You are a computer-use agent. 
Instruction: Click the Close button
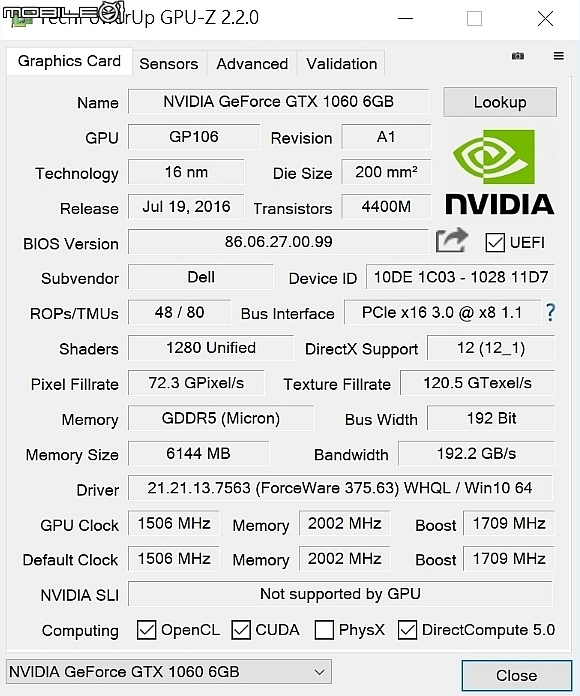coord(517,676)
